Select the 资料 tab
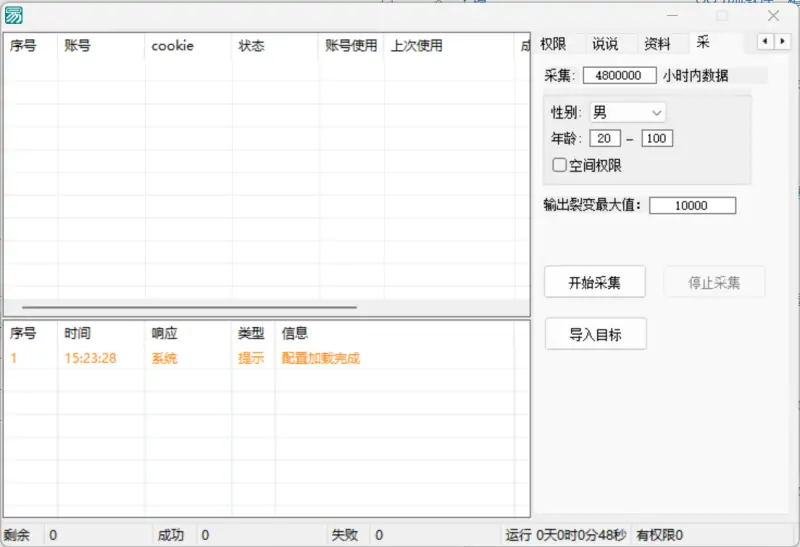This screenshot has width=800, height=547. click(657, 44)
